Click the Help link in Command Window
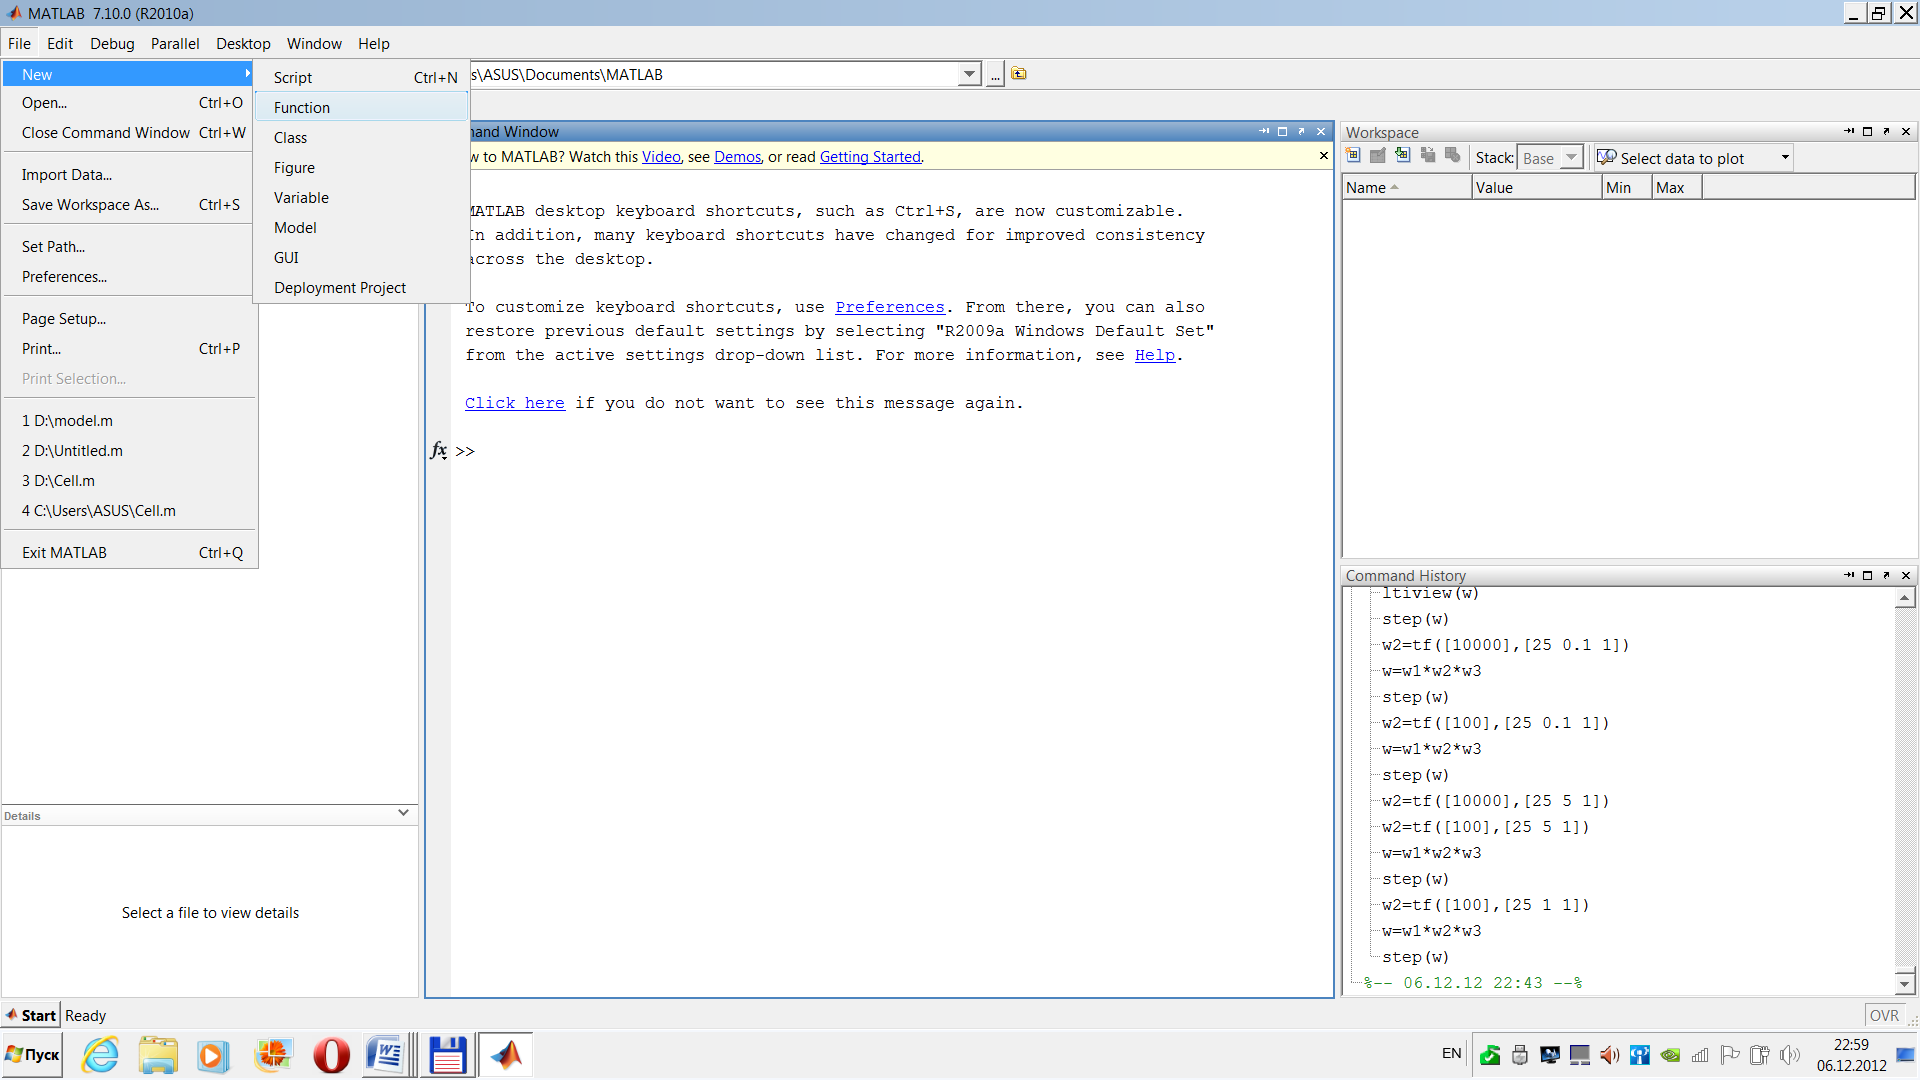 click(1155, 355)
